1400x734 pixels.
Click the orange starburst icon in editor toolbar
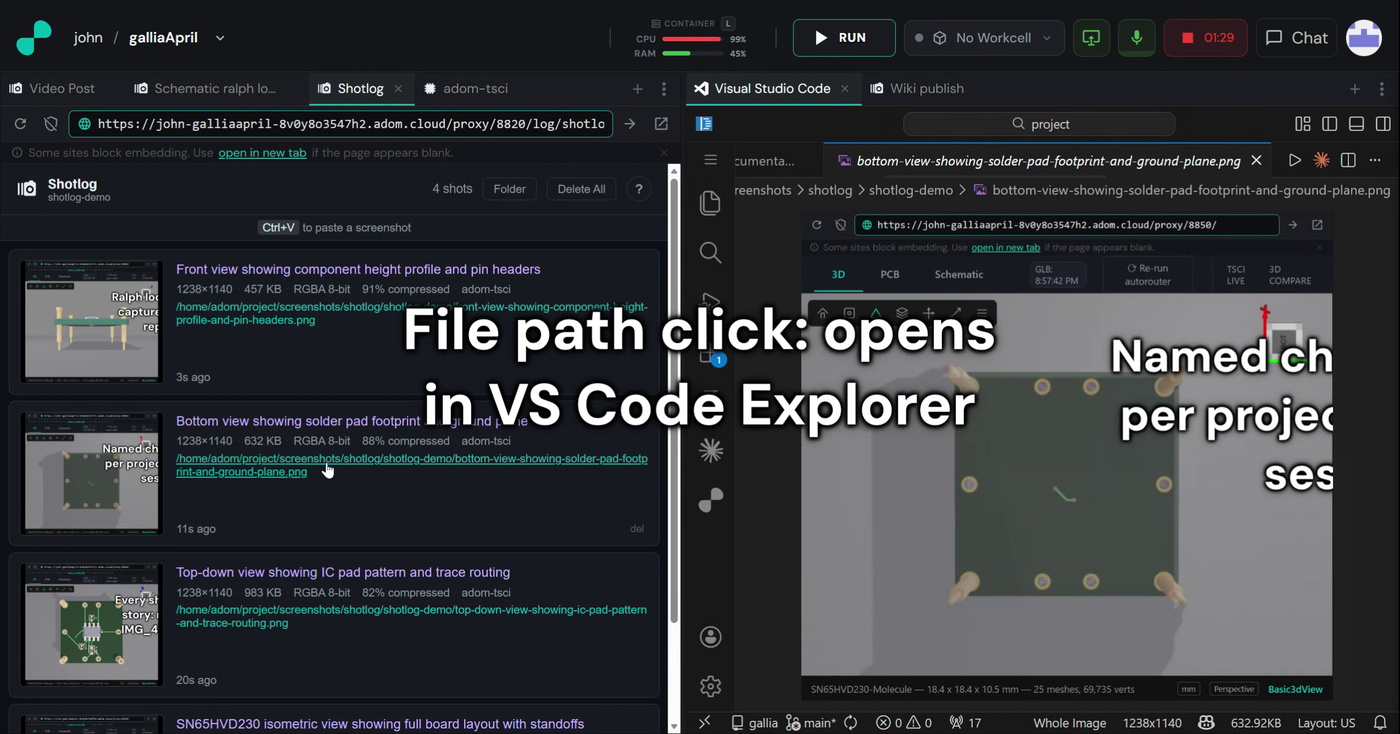[x=1321, y=160]
